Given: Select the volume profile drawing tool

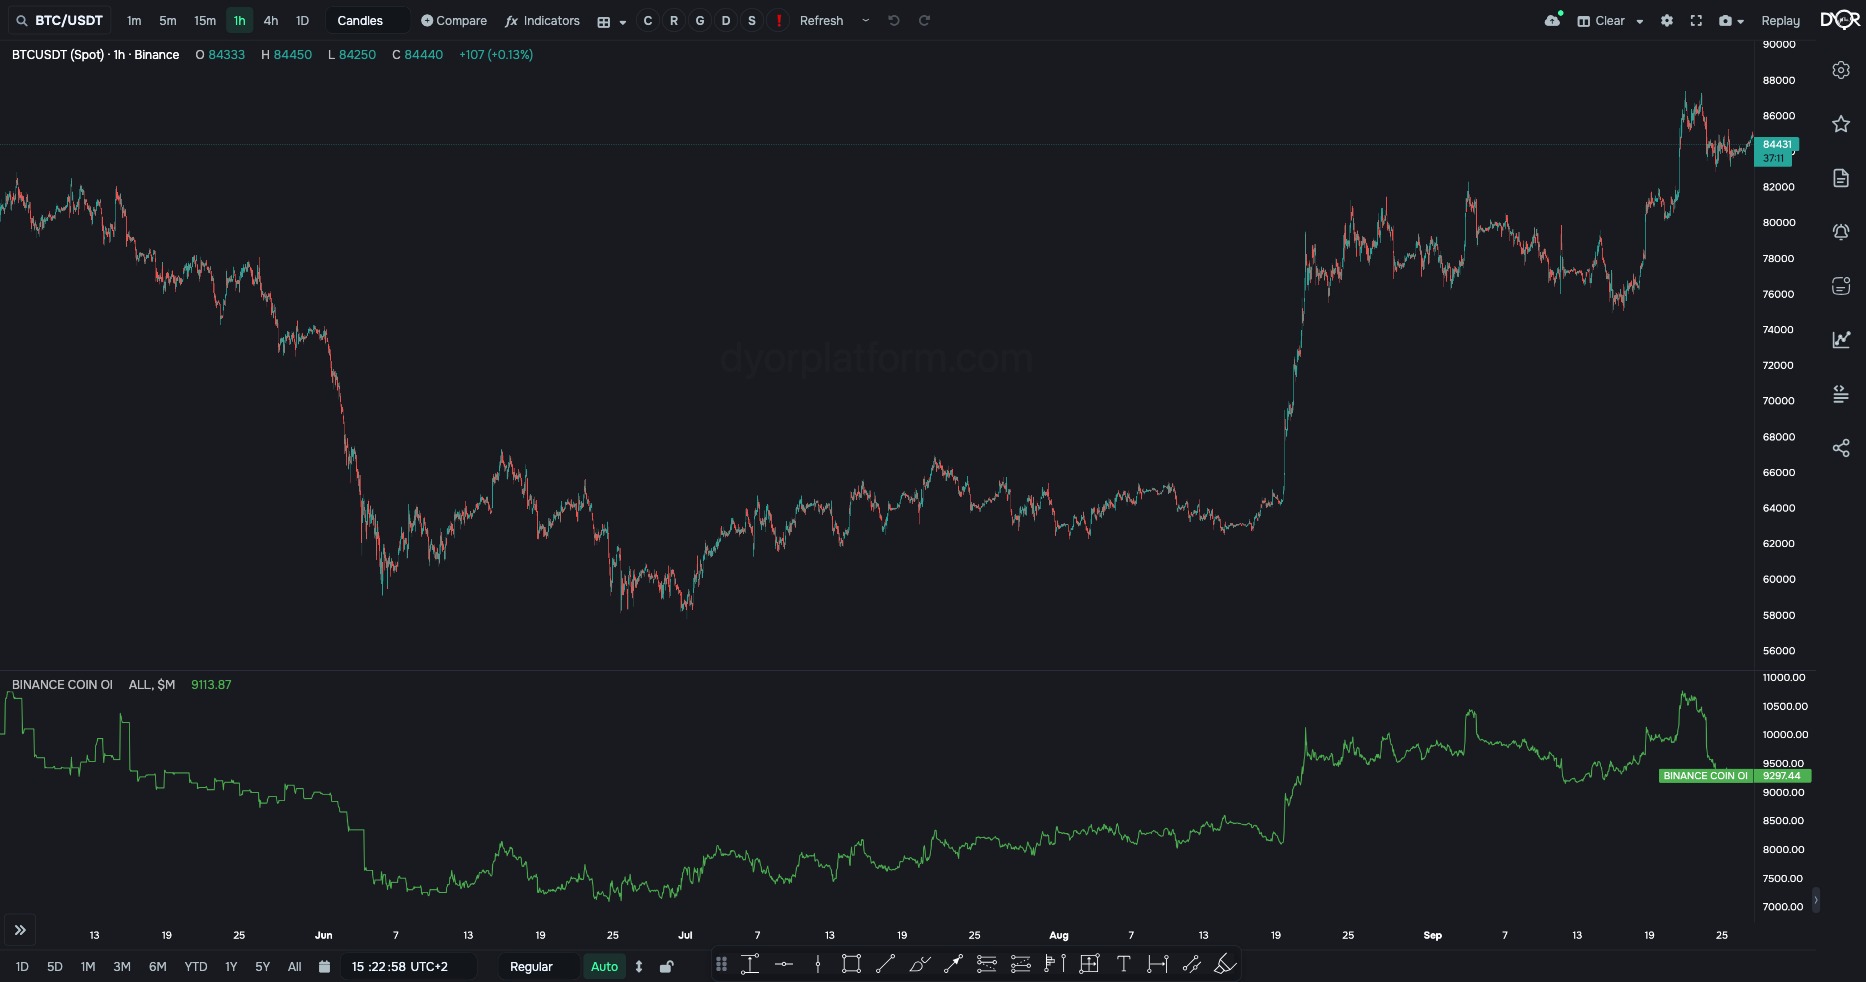Looking at the screenshot, I should 1055,964.
